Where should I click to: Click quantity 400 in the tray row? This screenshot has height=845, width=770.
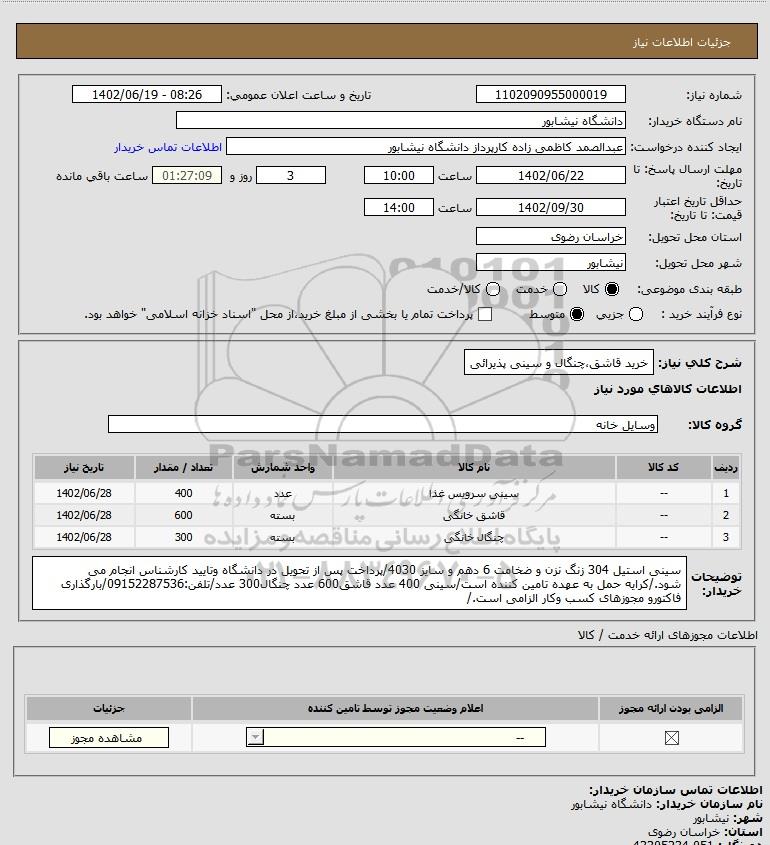point(183,493)
